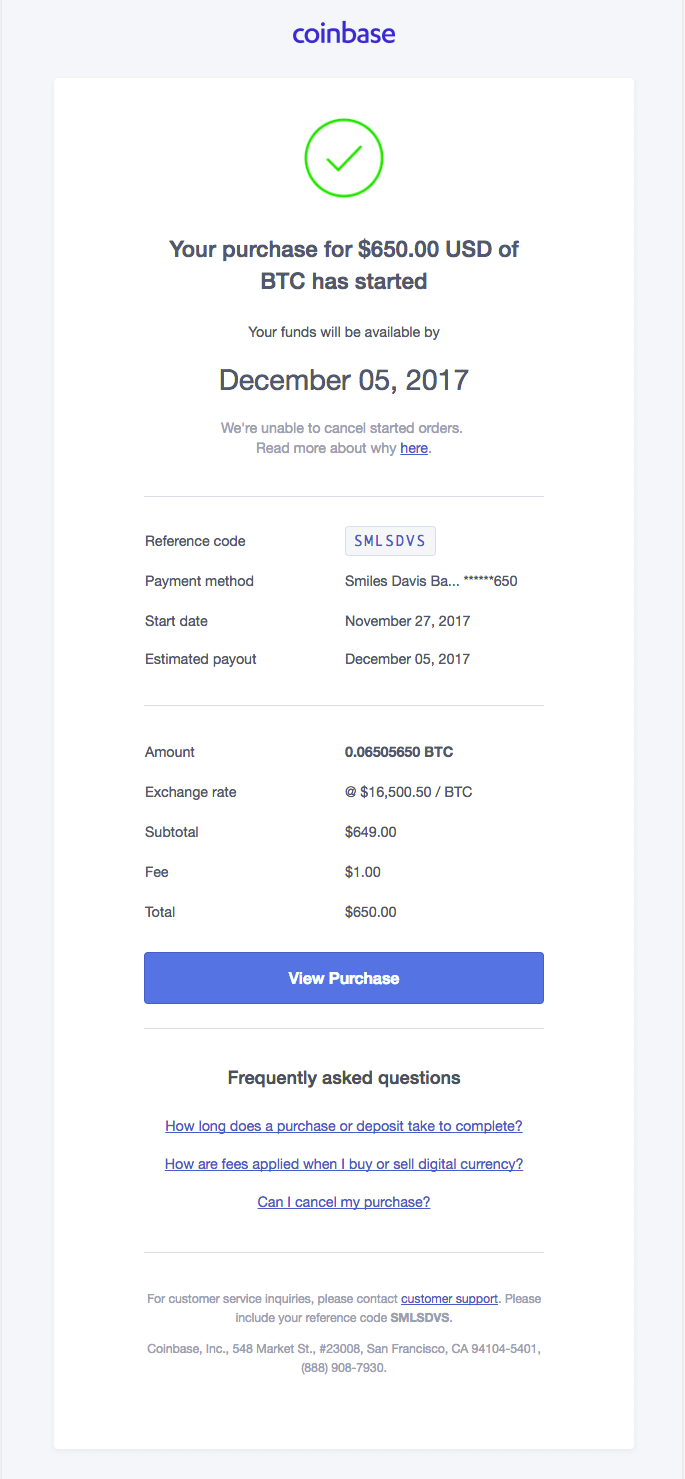This screenshot has height=1479, width=685.
Task: Click the Coinbase phone number in footer
Action: pos(343,1368)
